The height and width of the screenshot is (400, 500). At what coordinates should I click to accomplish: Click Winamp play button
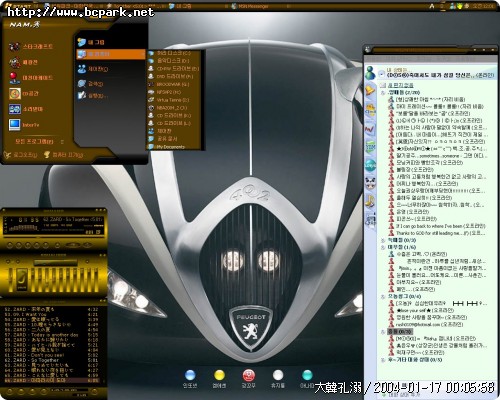tap(19, 245)
